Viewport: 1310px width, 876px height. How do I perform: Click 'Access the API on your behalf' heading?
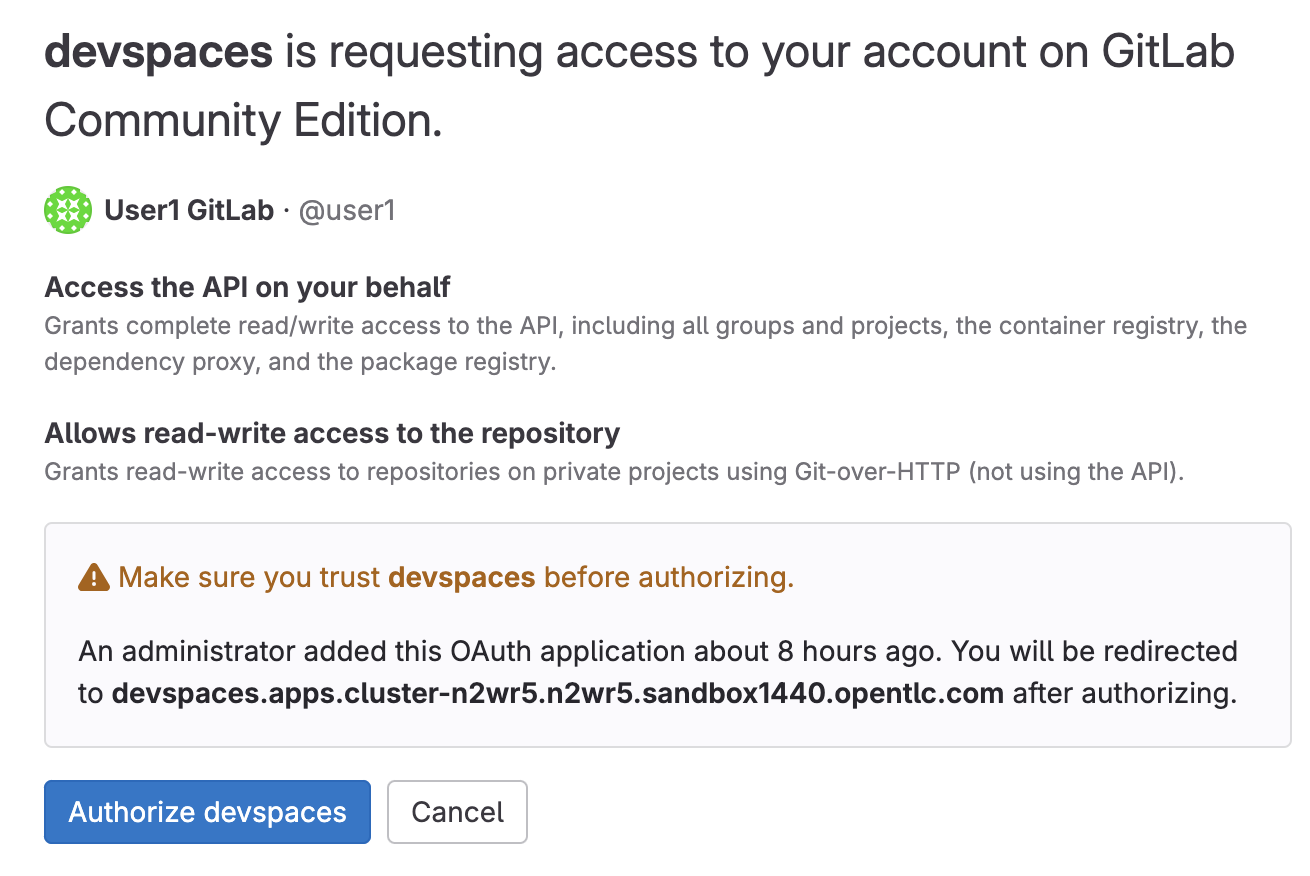point(248,288)
